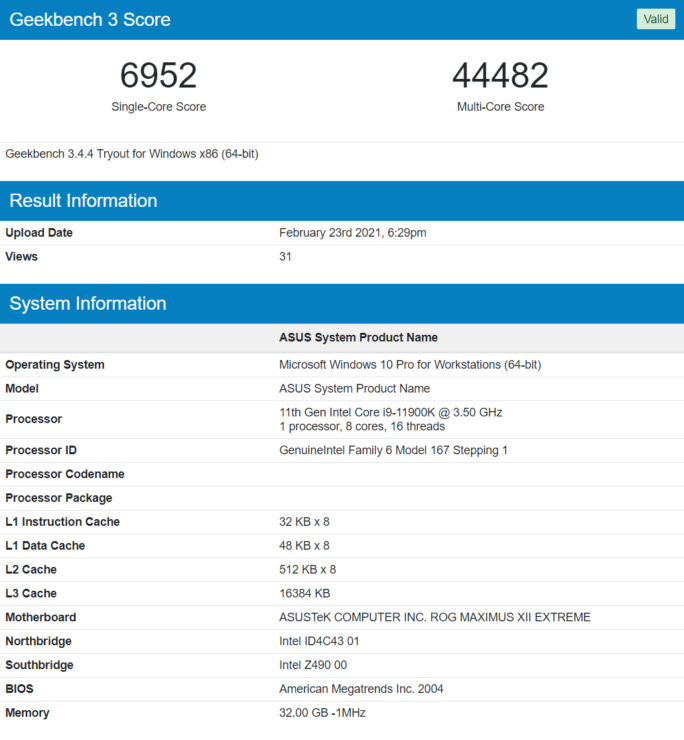Image resolution: width=684 pixels, height=740 pixels.
Task: Click the Model row label
Action: [22, 388]
